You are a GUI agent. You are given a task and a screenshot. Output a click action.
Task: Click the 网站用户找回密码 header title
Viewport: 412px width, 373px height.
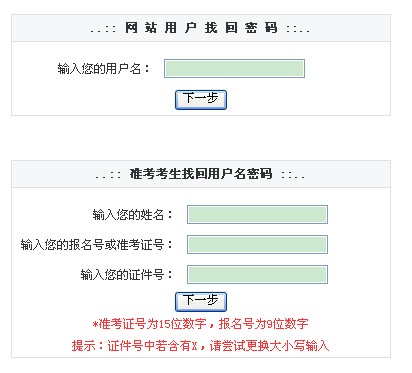(x=201, y=28)
